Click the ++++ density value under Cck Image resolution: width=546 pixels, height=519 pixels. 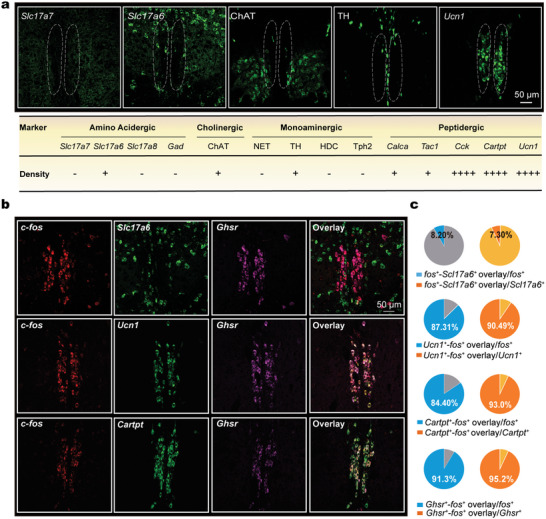click(463, 173)
